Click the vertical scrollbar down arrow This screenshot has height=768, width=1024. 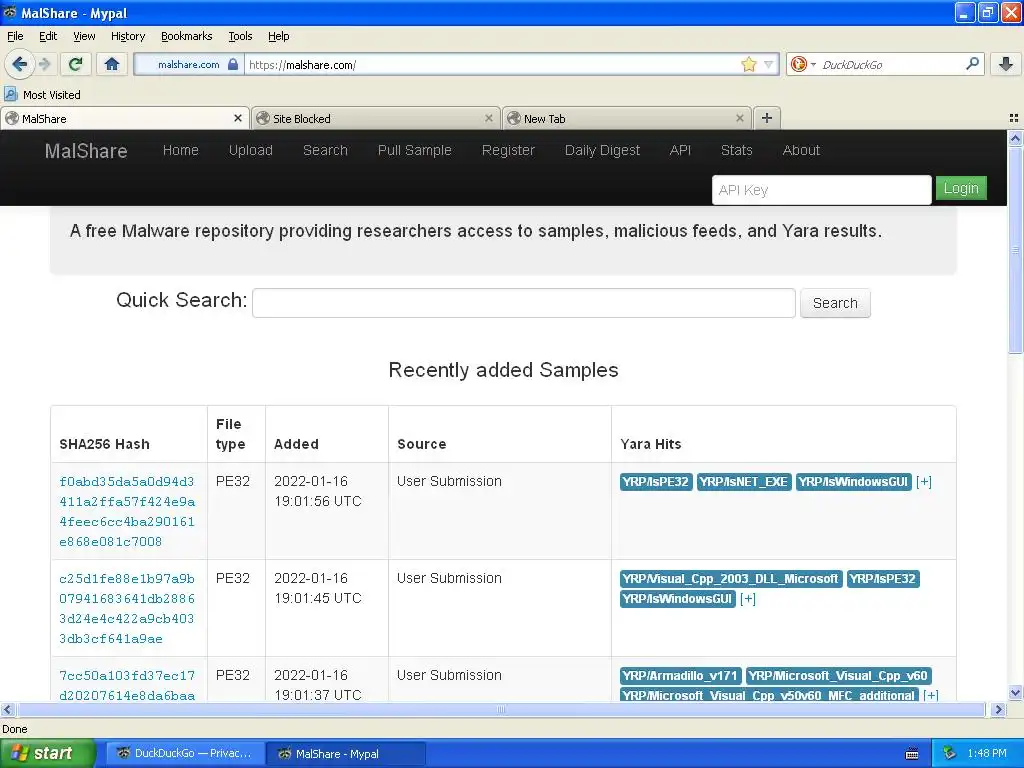tap(1015, 693)
